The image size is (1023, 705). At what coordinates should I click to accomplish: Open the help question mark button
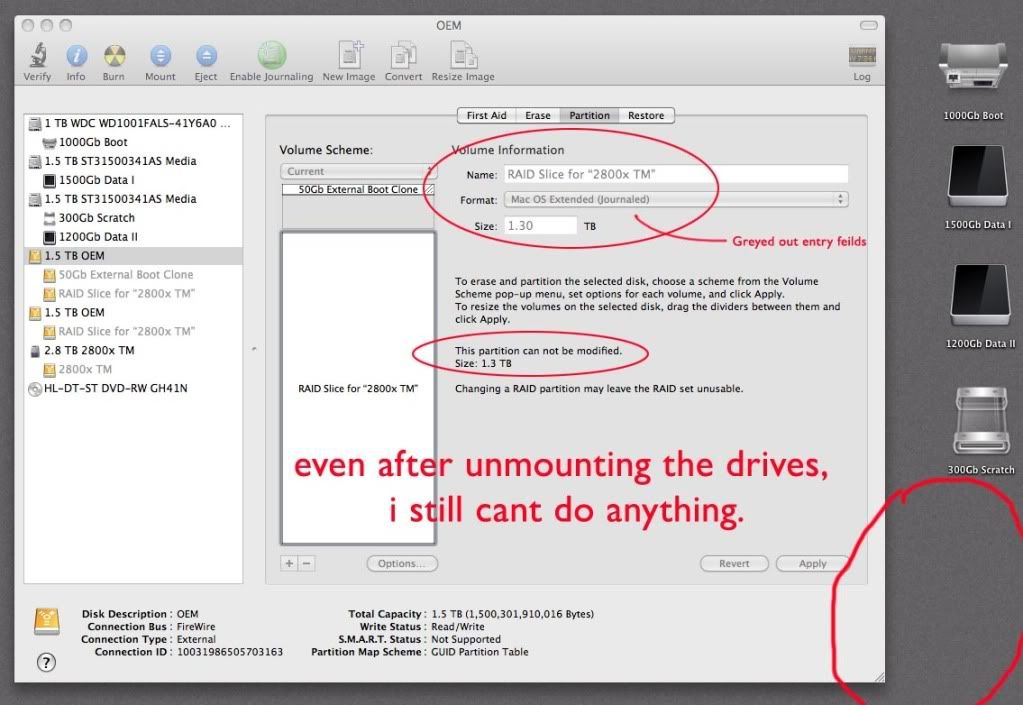[x=46, y=662]
